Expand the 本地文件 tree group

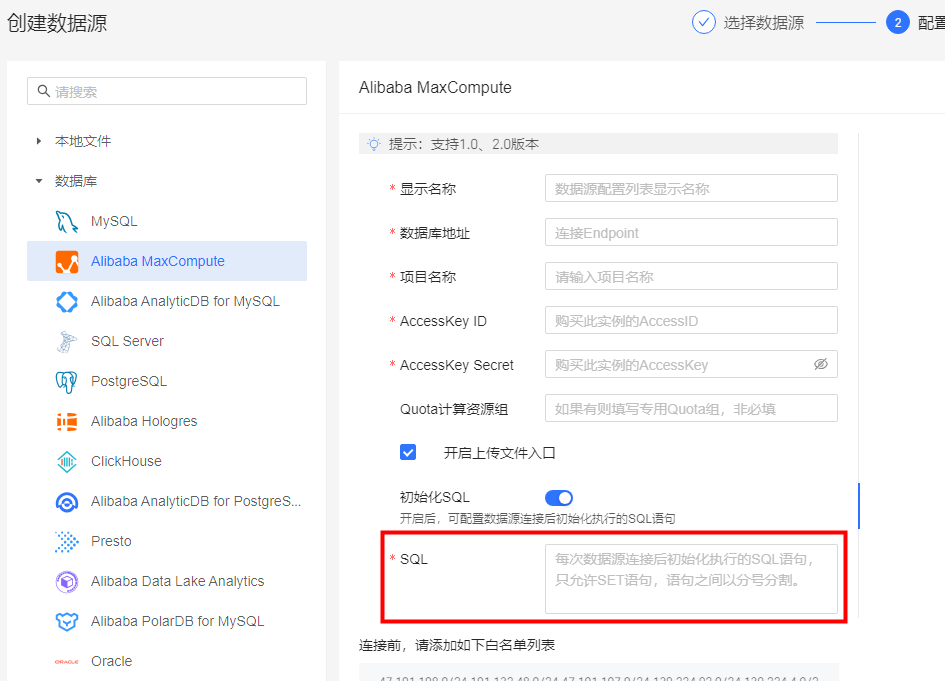click(x=39, y=141)
